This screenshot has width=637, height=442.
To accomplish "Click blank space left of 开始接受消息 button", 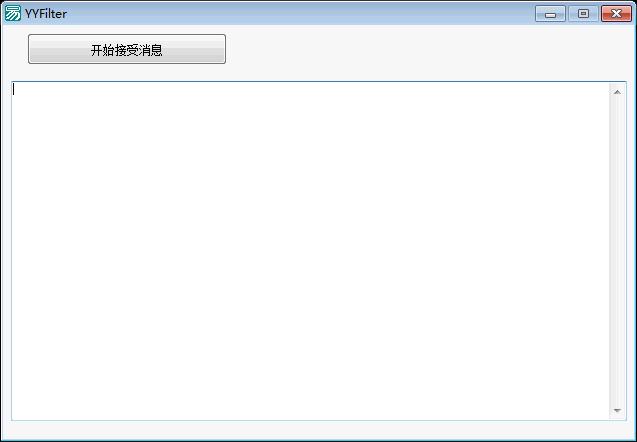I will [15, 49].
